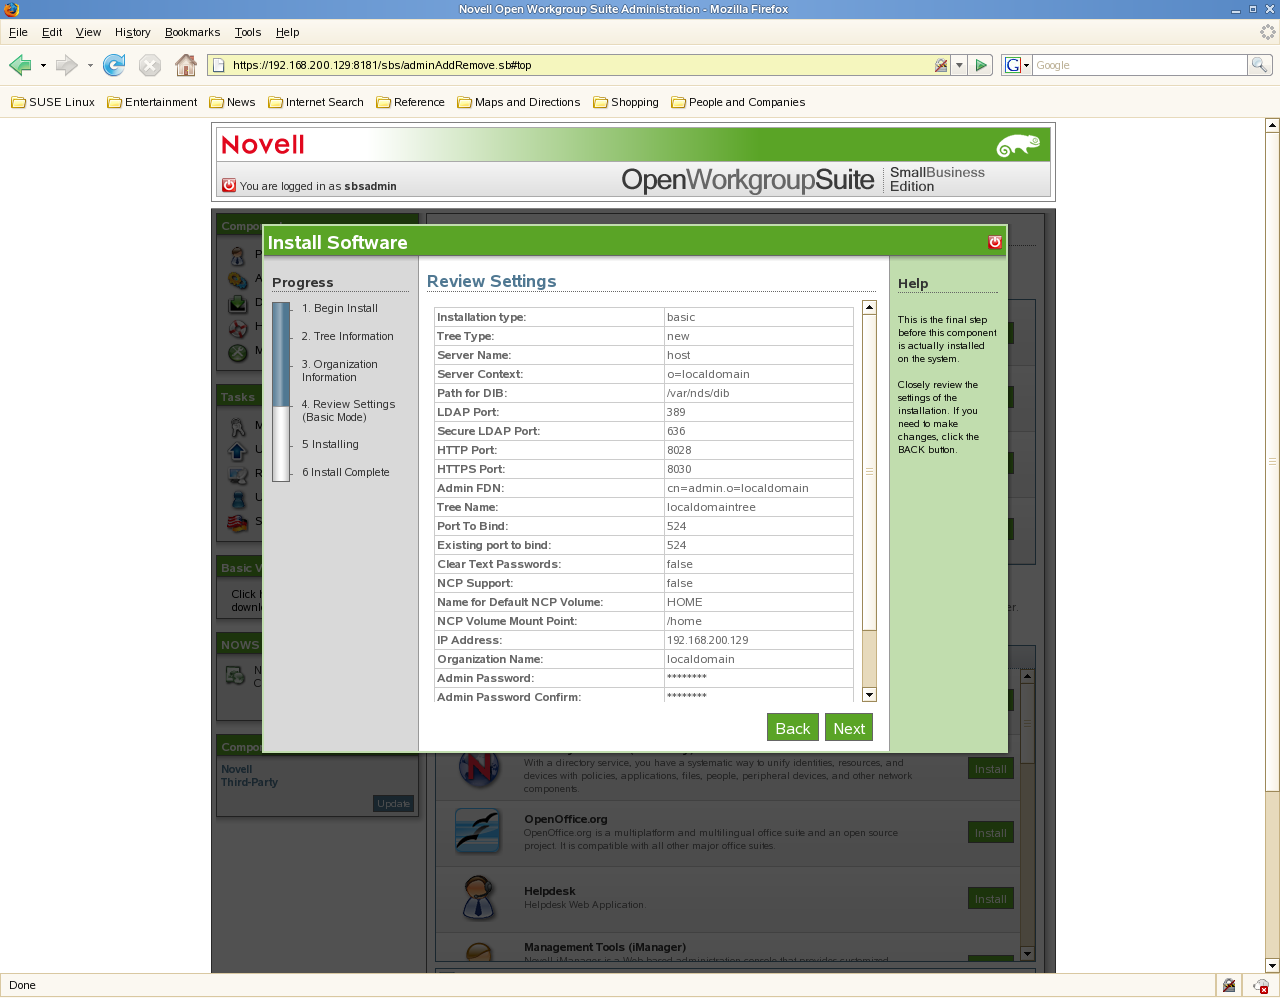Viewport: 1280px width, 998px height.
Task: Select step '3. Organization Information'
Action: click(340, 371)
